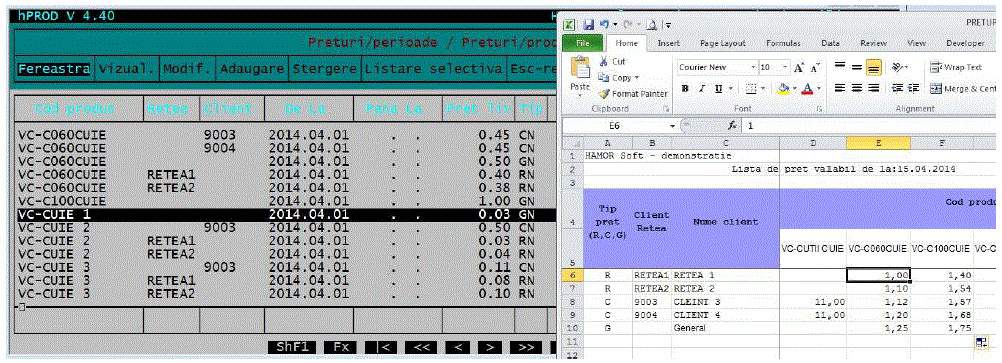Apply red Font Color letter A
The height and width of the screenshot is (363, 1002).
pos(808,88)
